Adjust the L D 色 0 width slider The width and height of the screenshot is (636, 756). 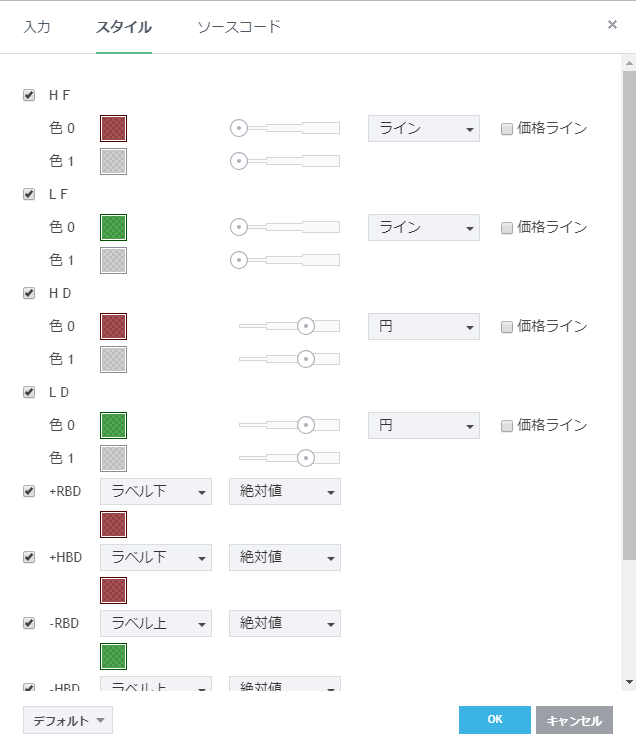tap(306, 425)
